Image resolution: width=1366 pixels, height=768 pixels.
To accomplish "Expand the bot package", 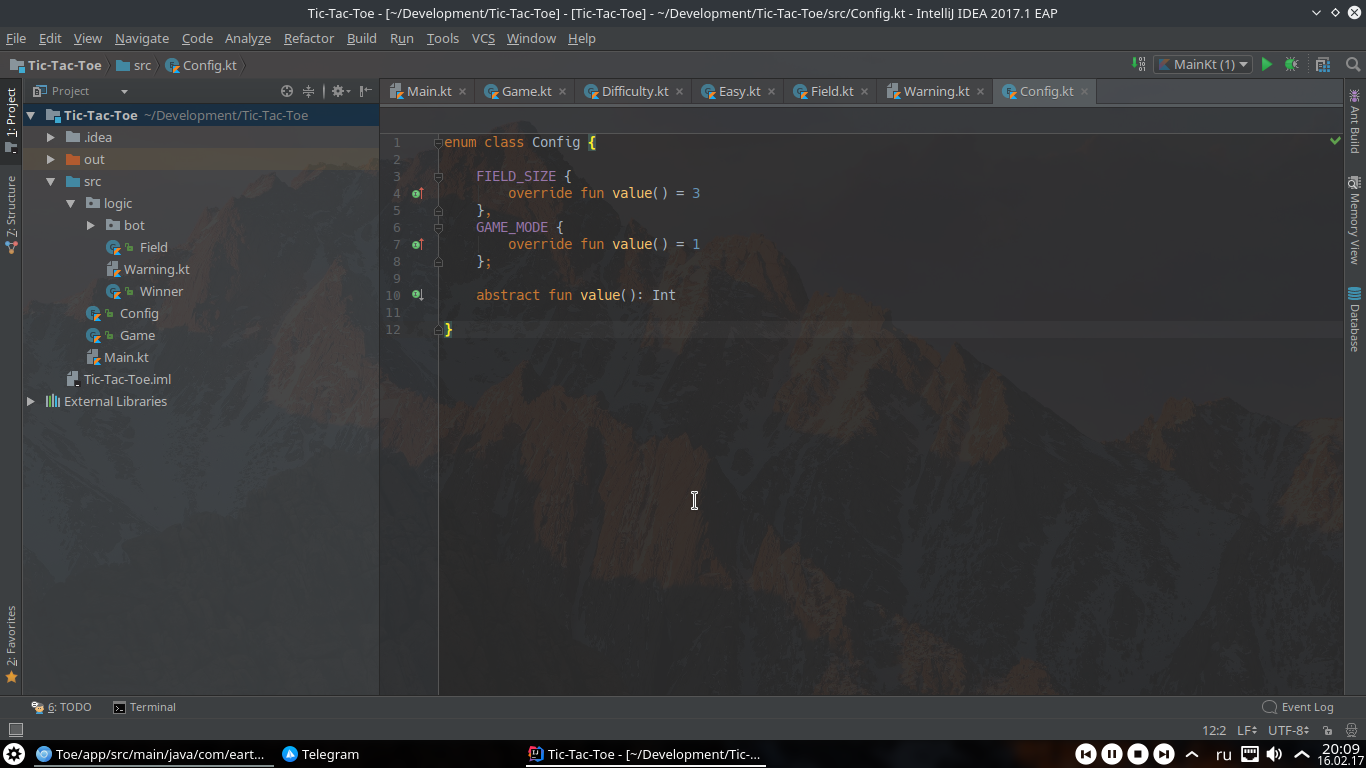I will pyautogui.click(x=91, y=225).
